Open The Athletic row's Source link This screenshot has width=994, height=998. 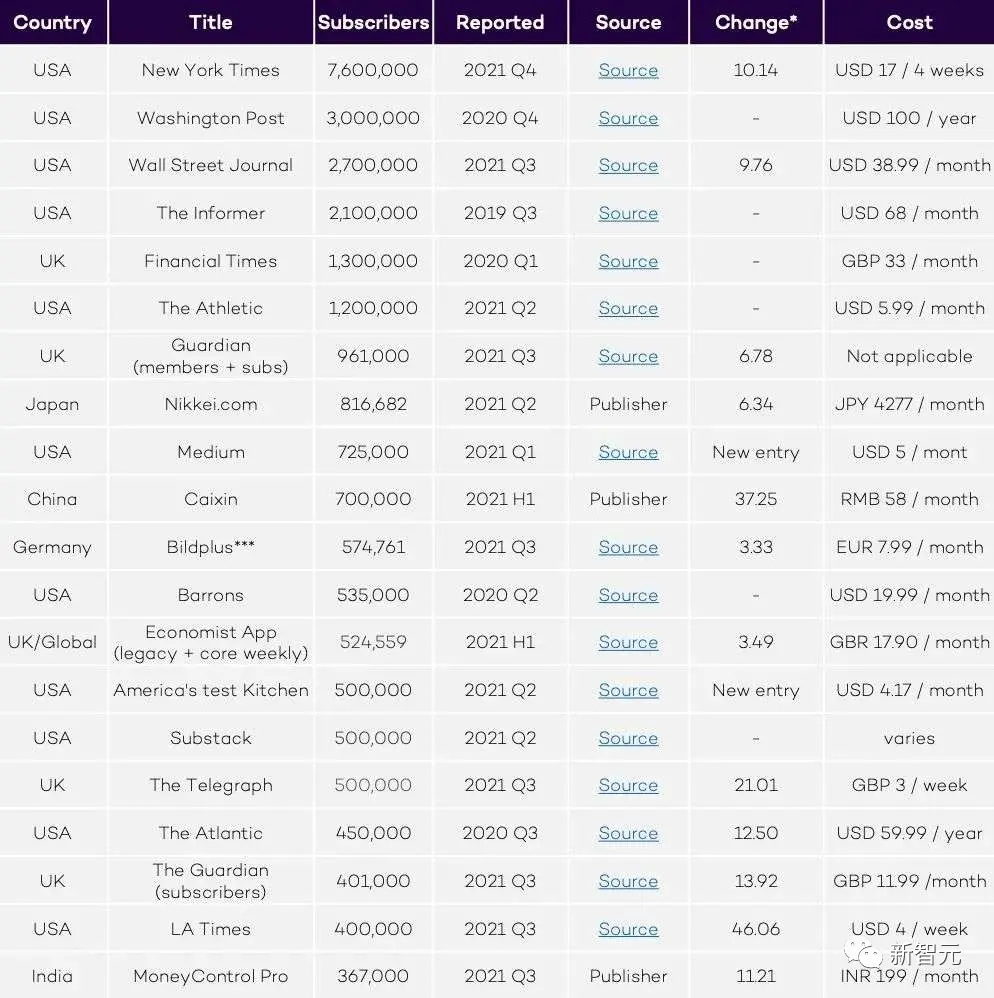(x=628, y=309)
